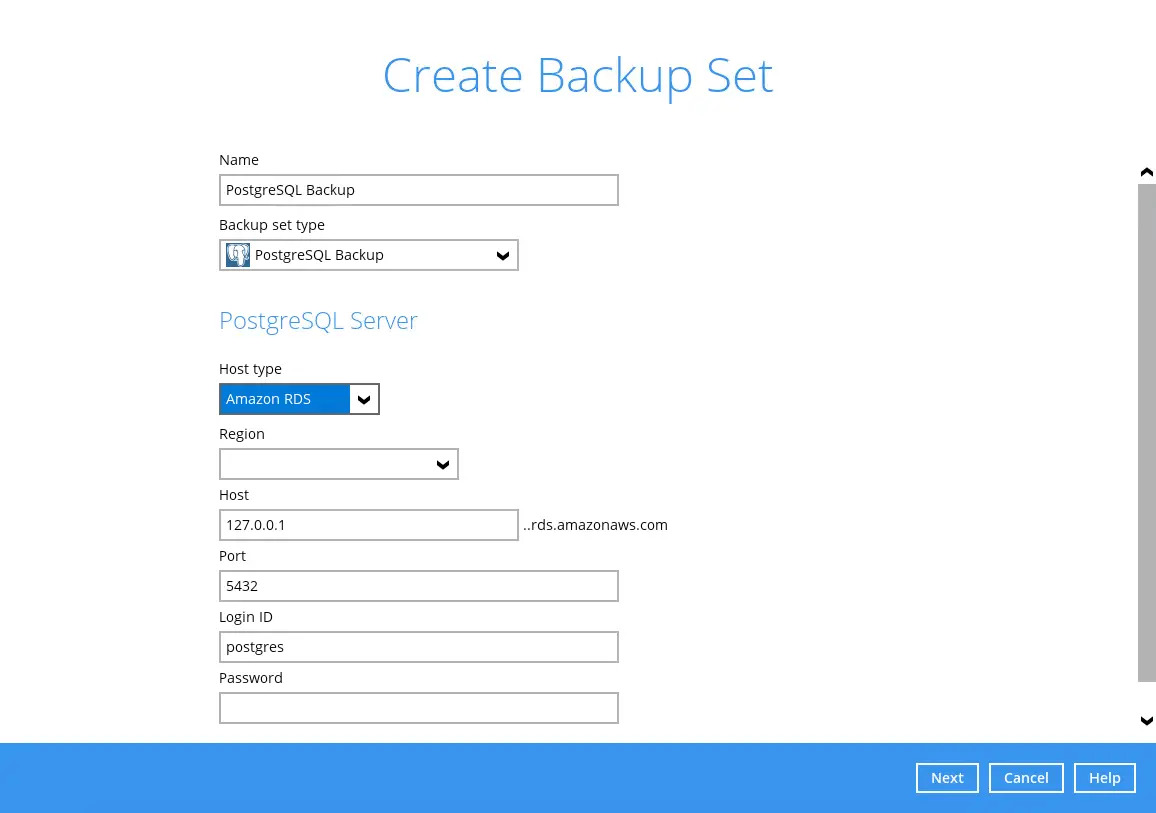
Task: Click the PostgreSQL Server section heading
Action: tap(318, 321)
